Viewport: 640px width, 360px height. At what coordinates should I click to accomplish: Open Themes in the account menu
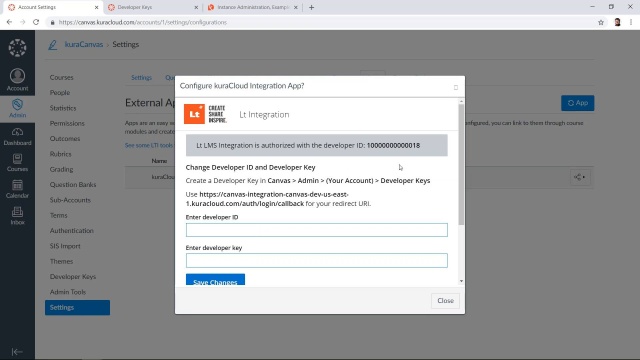click(x=61, y=261)
